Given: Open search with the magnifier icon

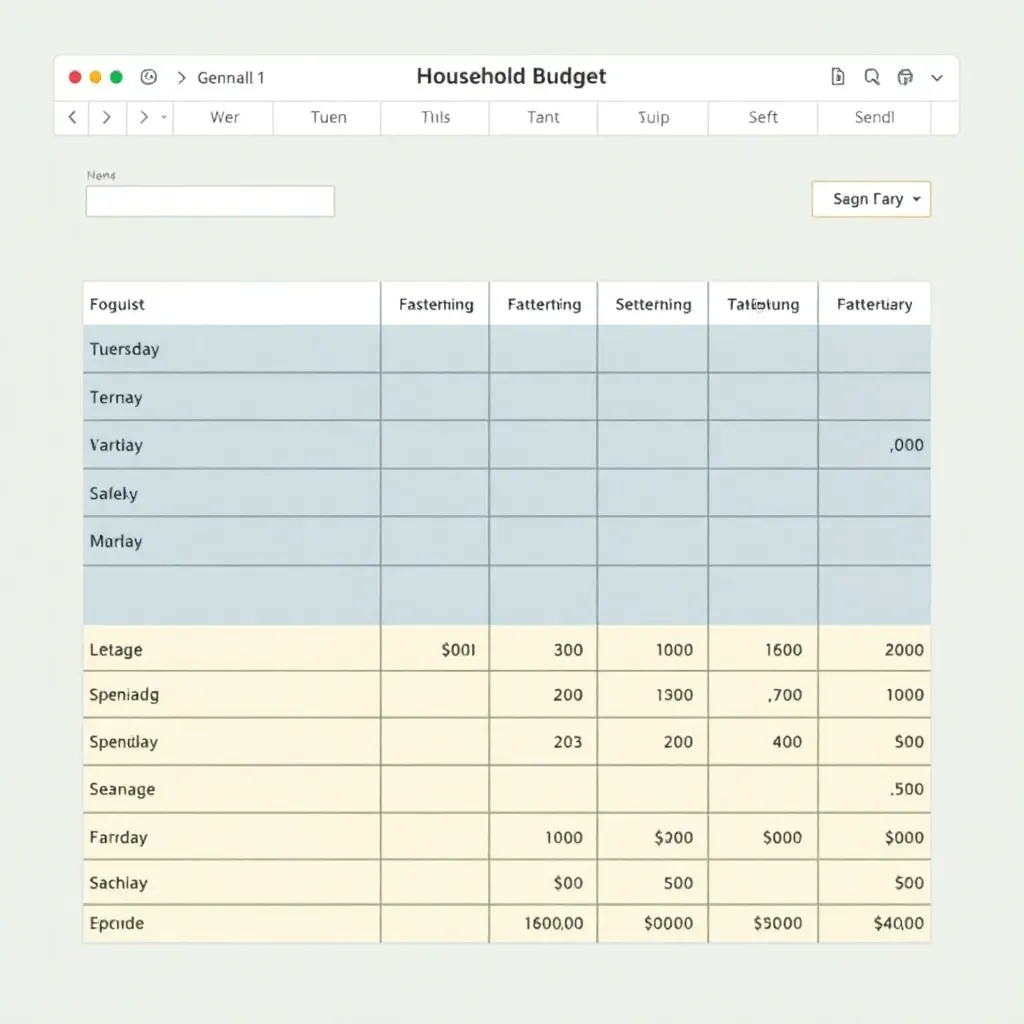Looking at the screenshot, I should [871, 77].
